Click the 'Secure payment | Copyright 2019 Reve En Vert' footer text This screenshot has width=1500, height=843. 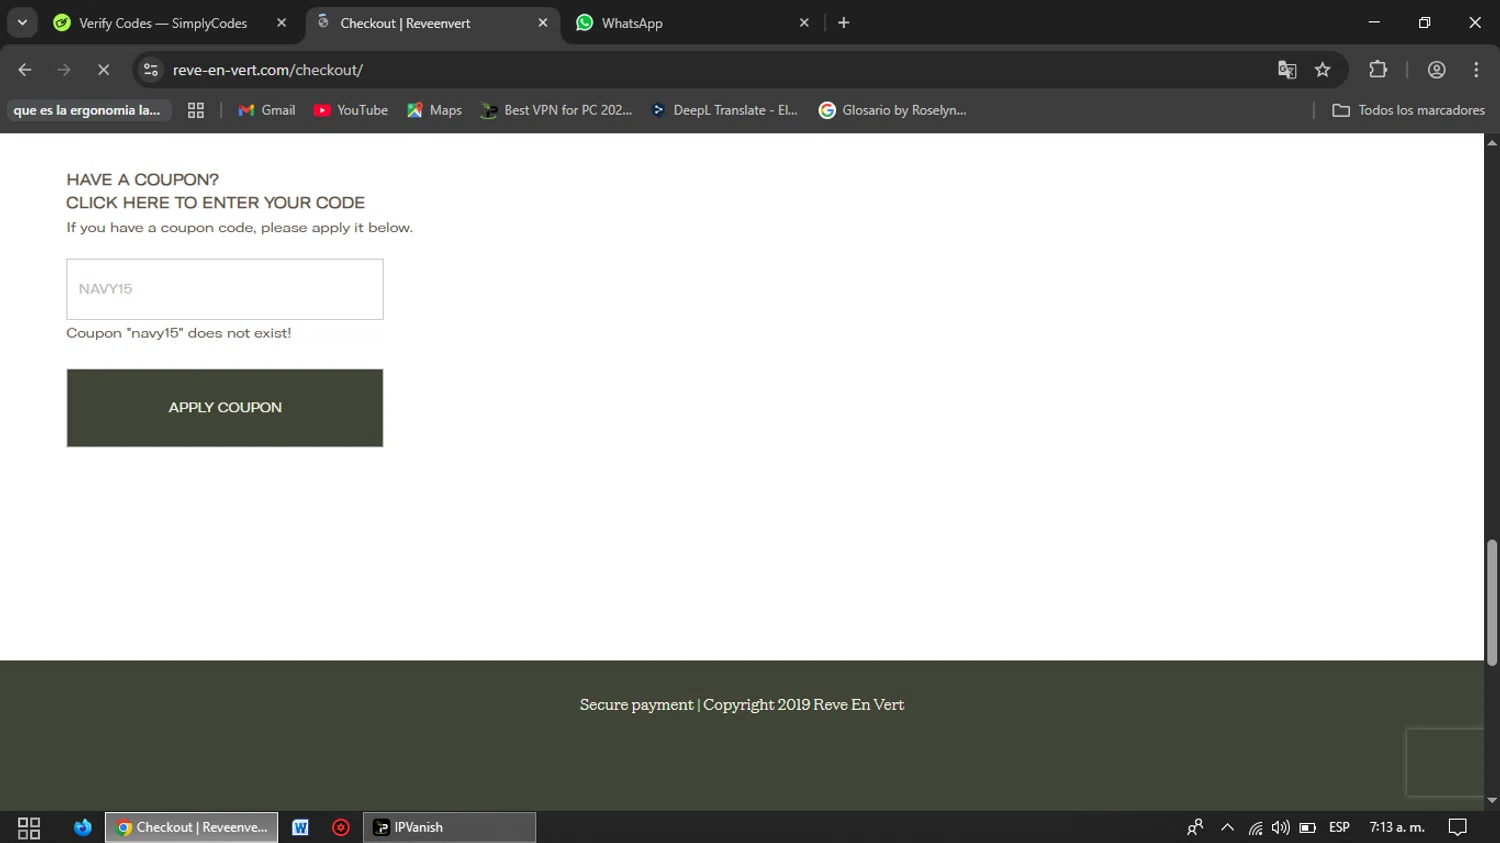742,705
